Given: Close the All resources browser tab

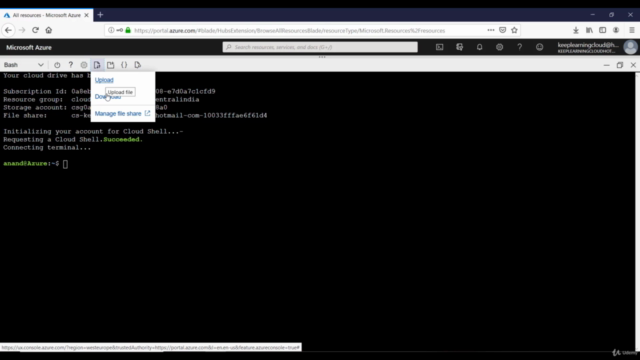Looking at the screenshot, I should [87, 15].
